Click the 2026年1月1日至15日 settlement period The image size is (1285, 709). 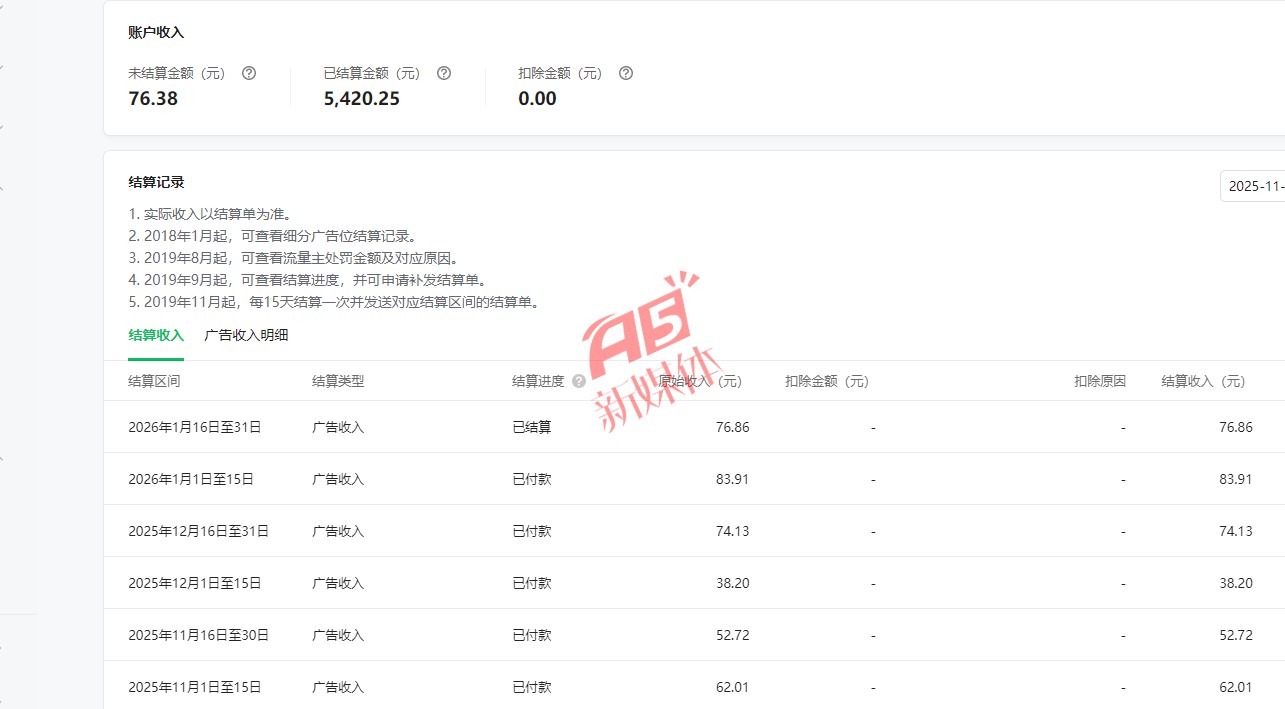pos(190,479)
